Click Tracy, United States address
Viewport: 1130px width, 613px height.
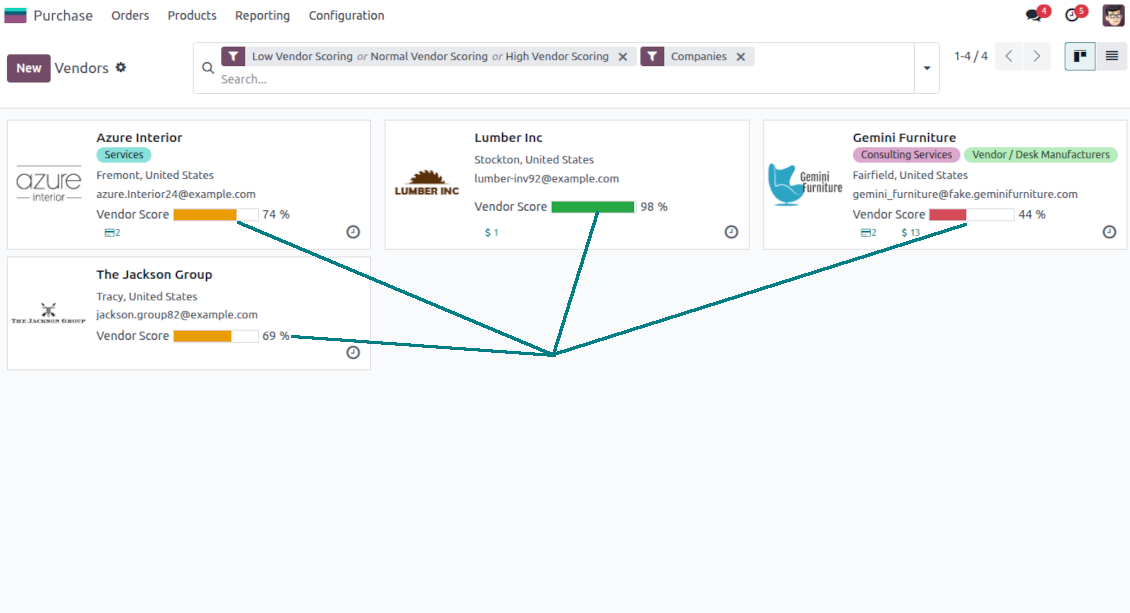click(146, 296)
